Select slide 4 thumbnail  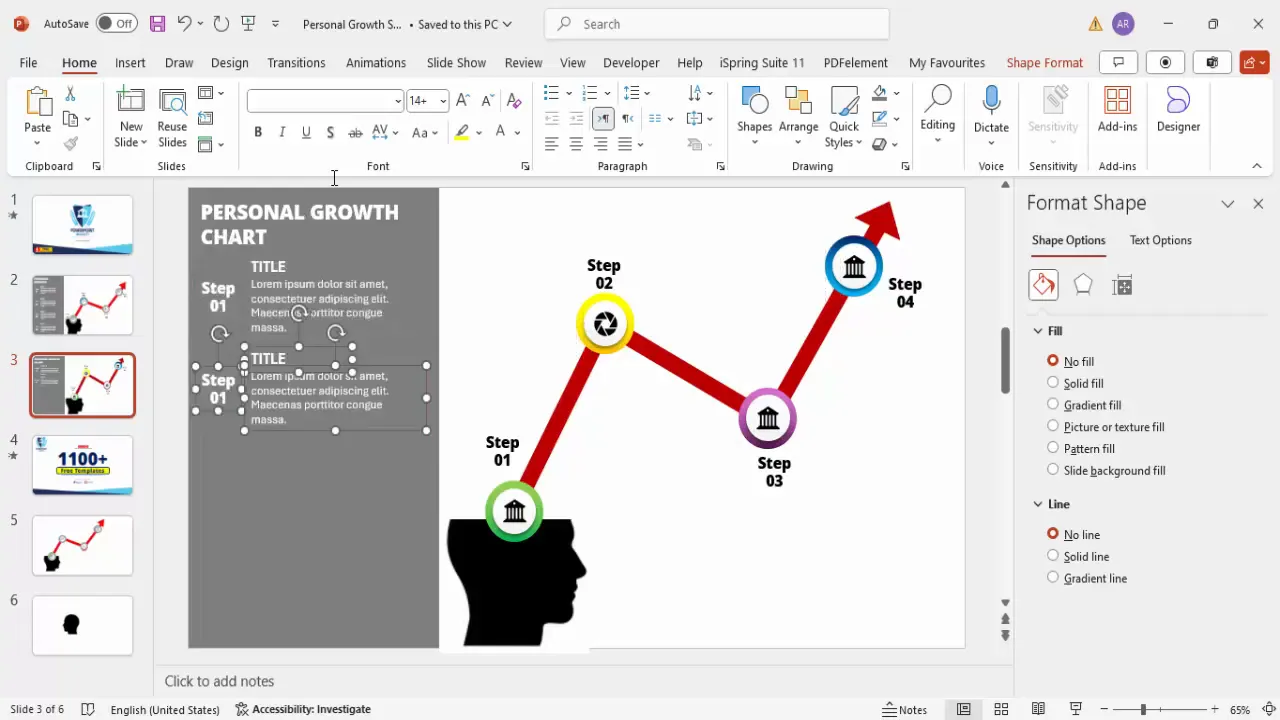pos(82,465)
